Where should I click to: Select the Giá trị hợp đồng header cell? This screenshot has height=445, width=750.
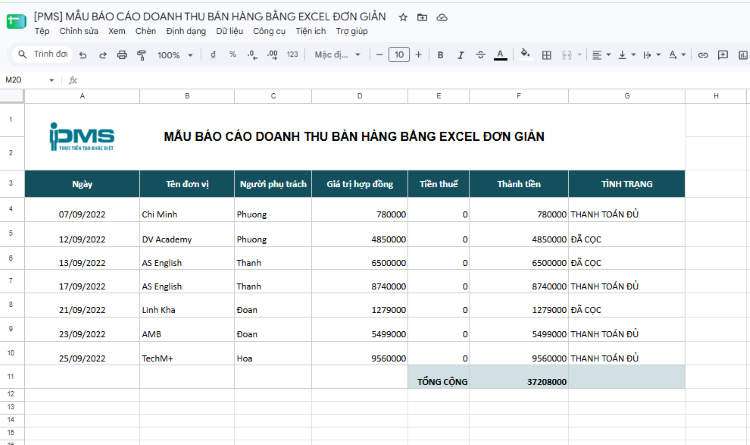pos(359,184)
